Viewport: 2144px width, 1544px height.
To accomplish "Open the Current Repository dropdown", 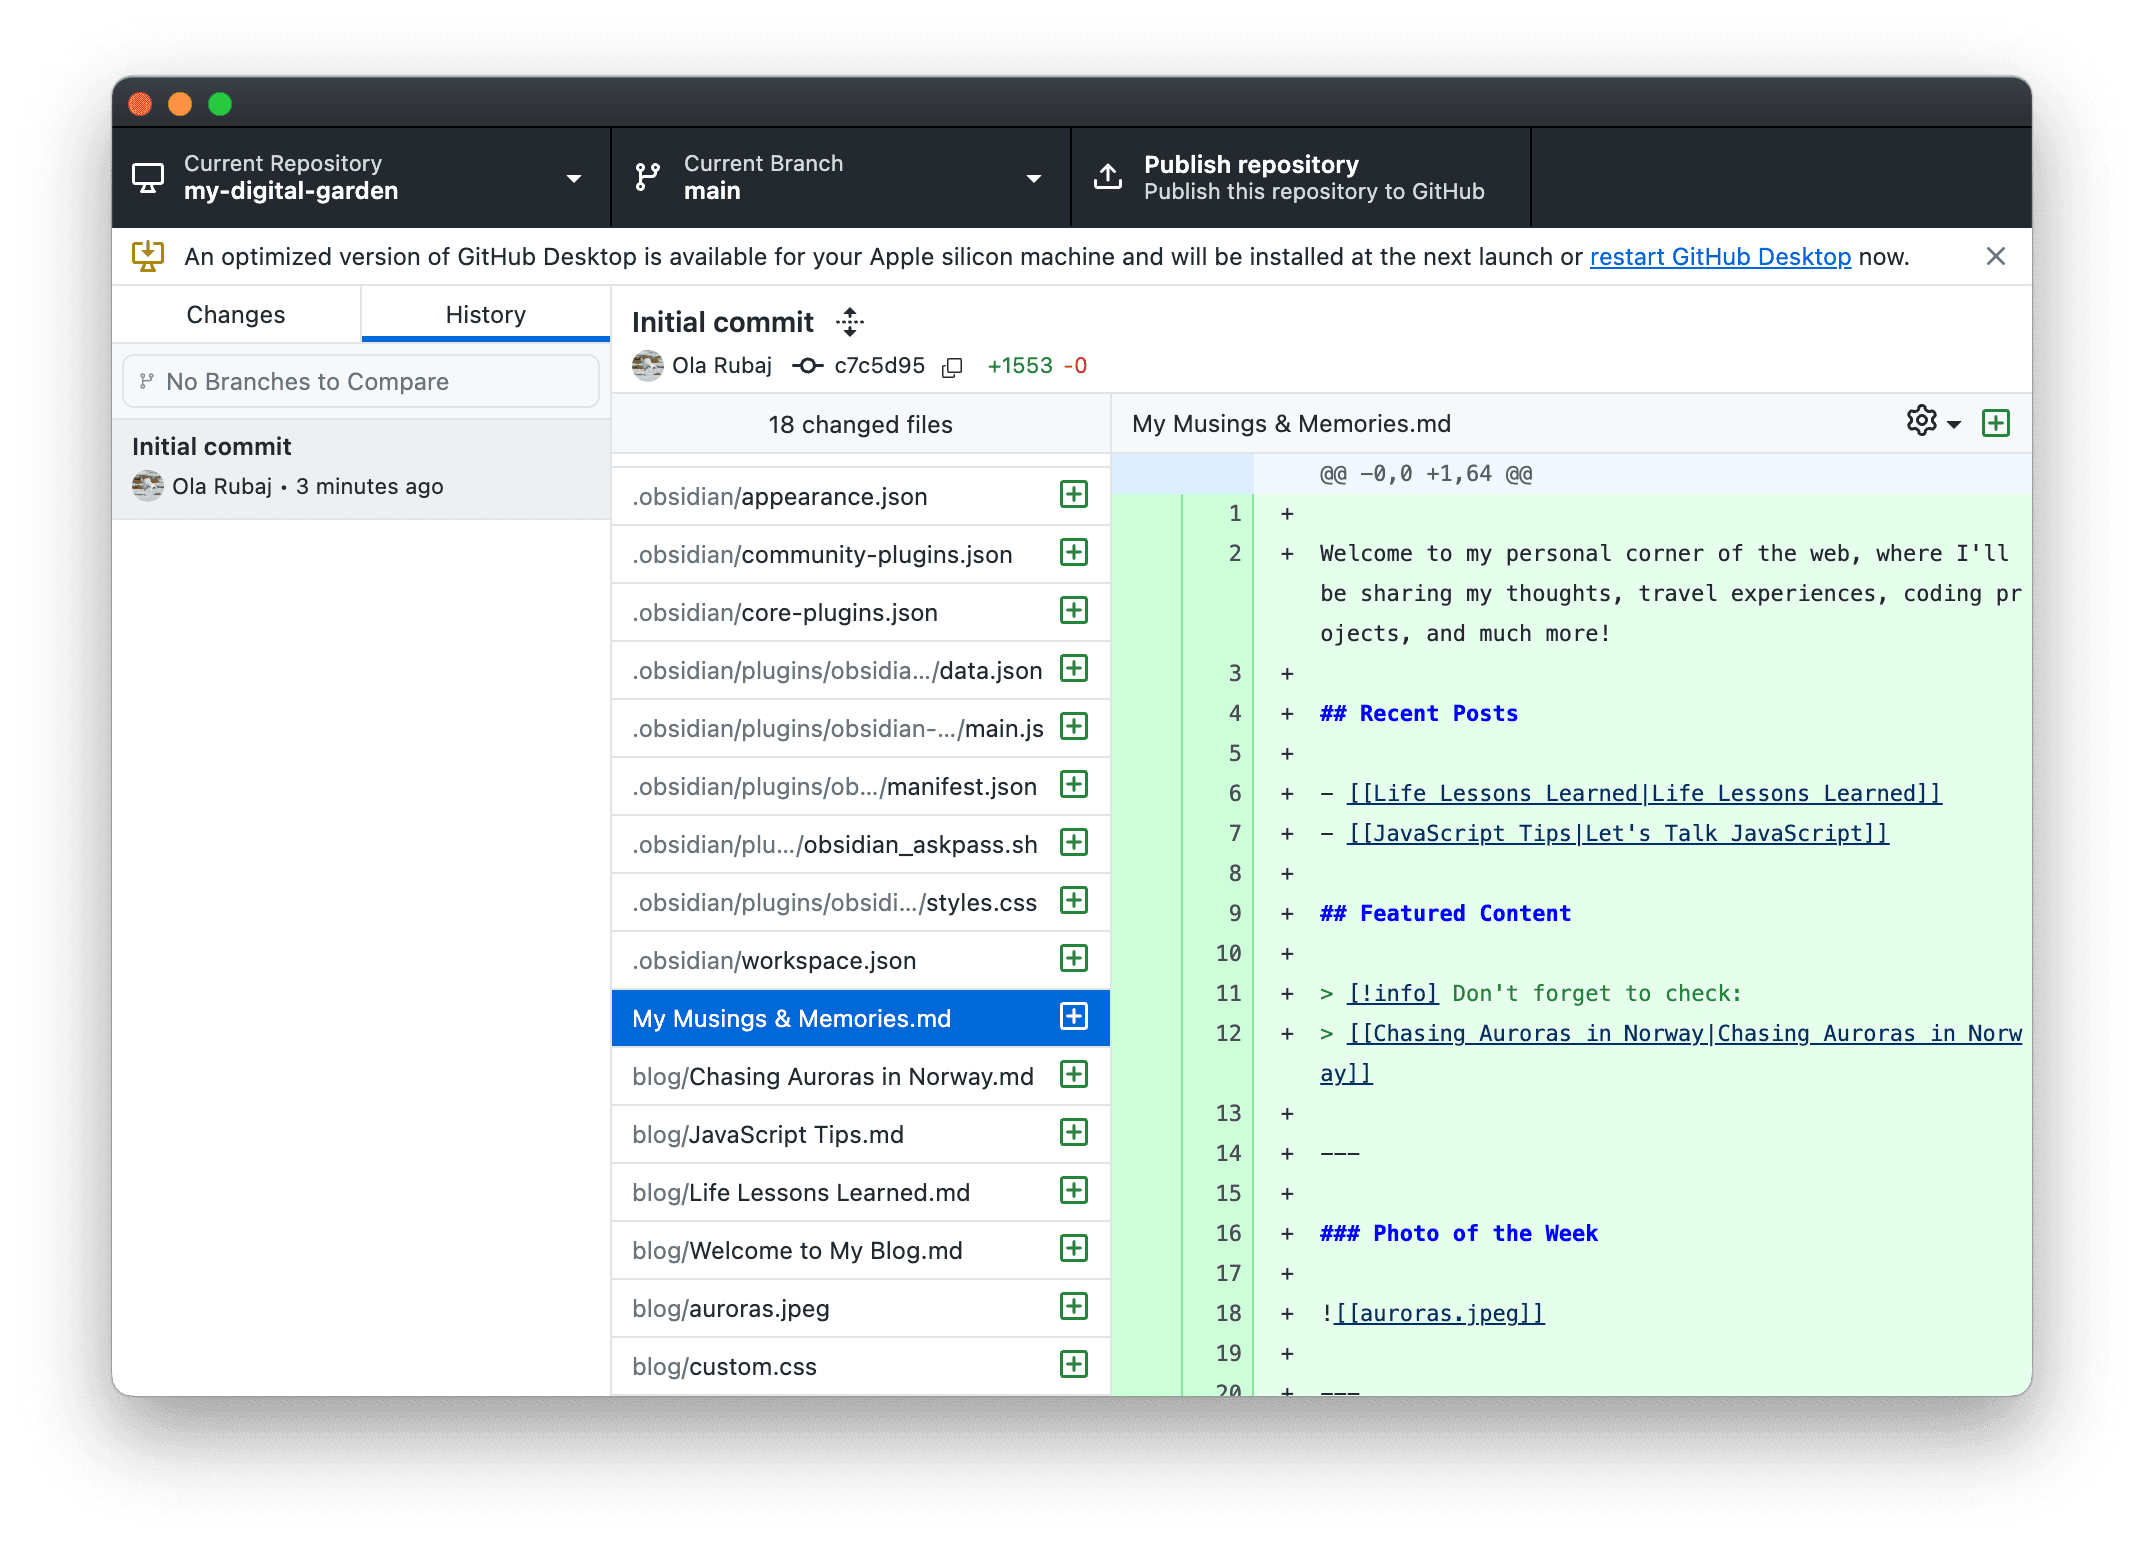I will (361, 178).
